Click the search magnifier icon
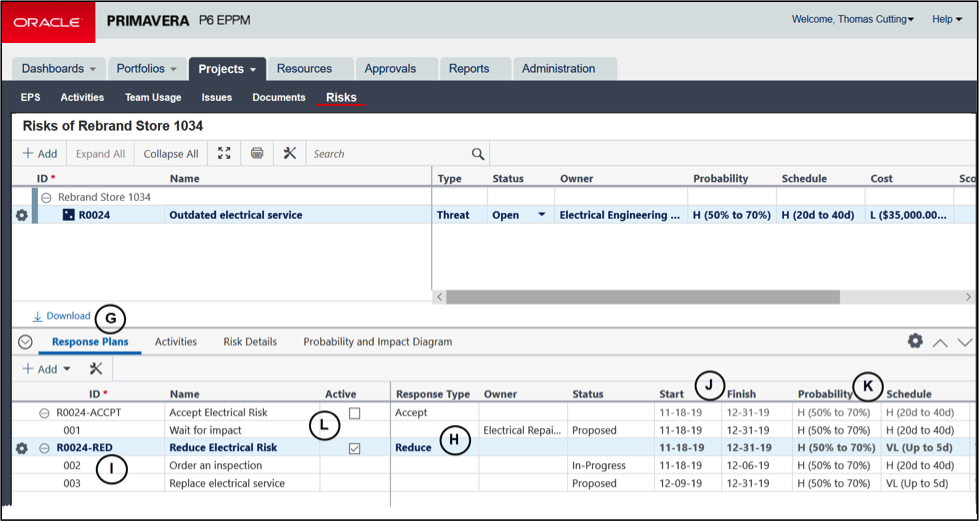This screenshot has height=521, width=979. (478, 154)
